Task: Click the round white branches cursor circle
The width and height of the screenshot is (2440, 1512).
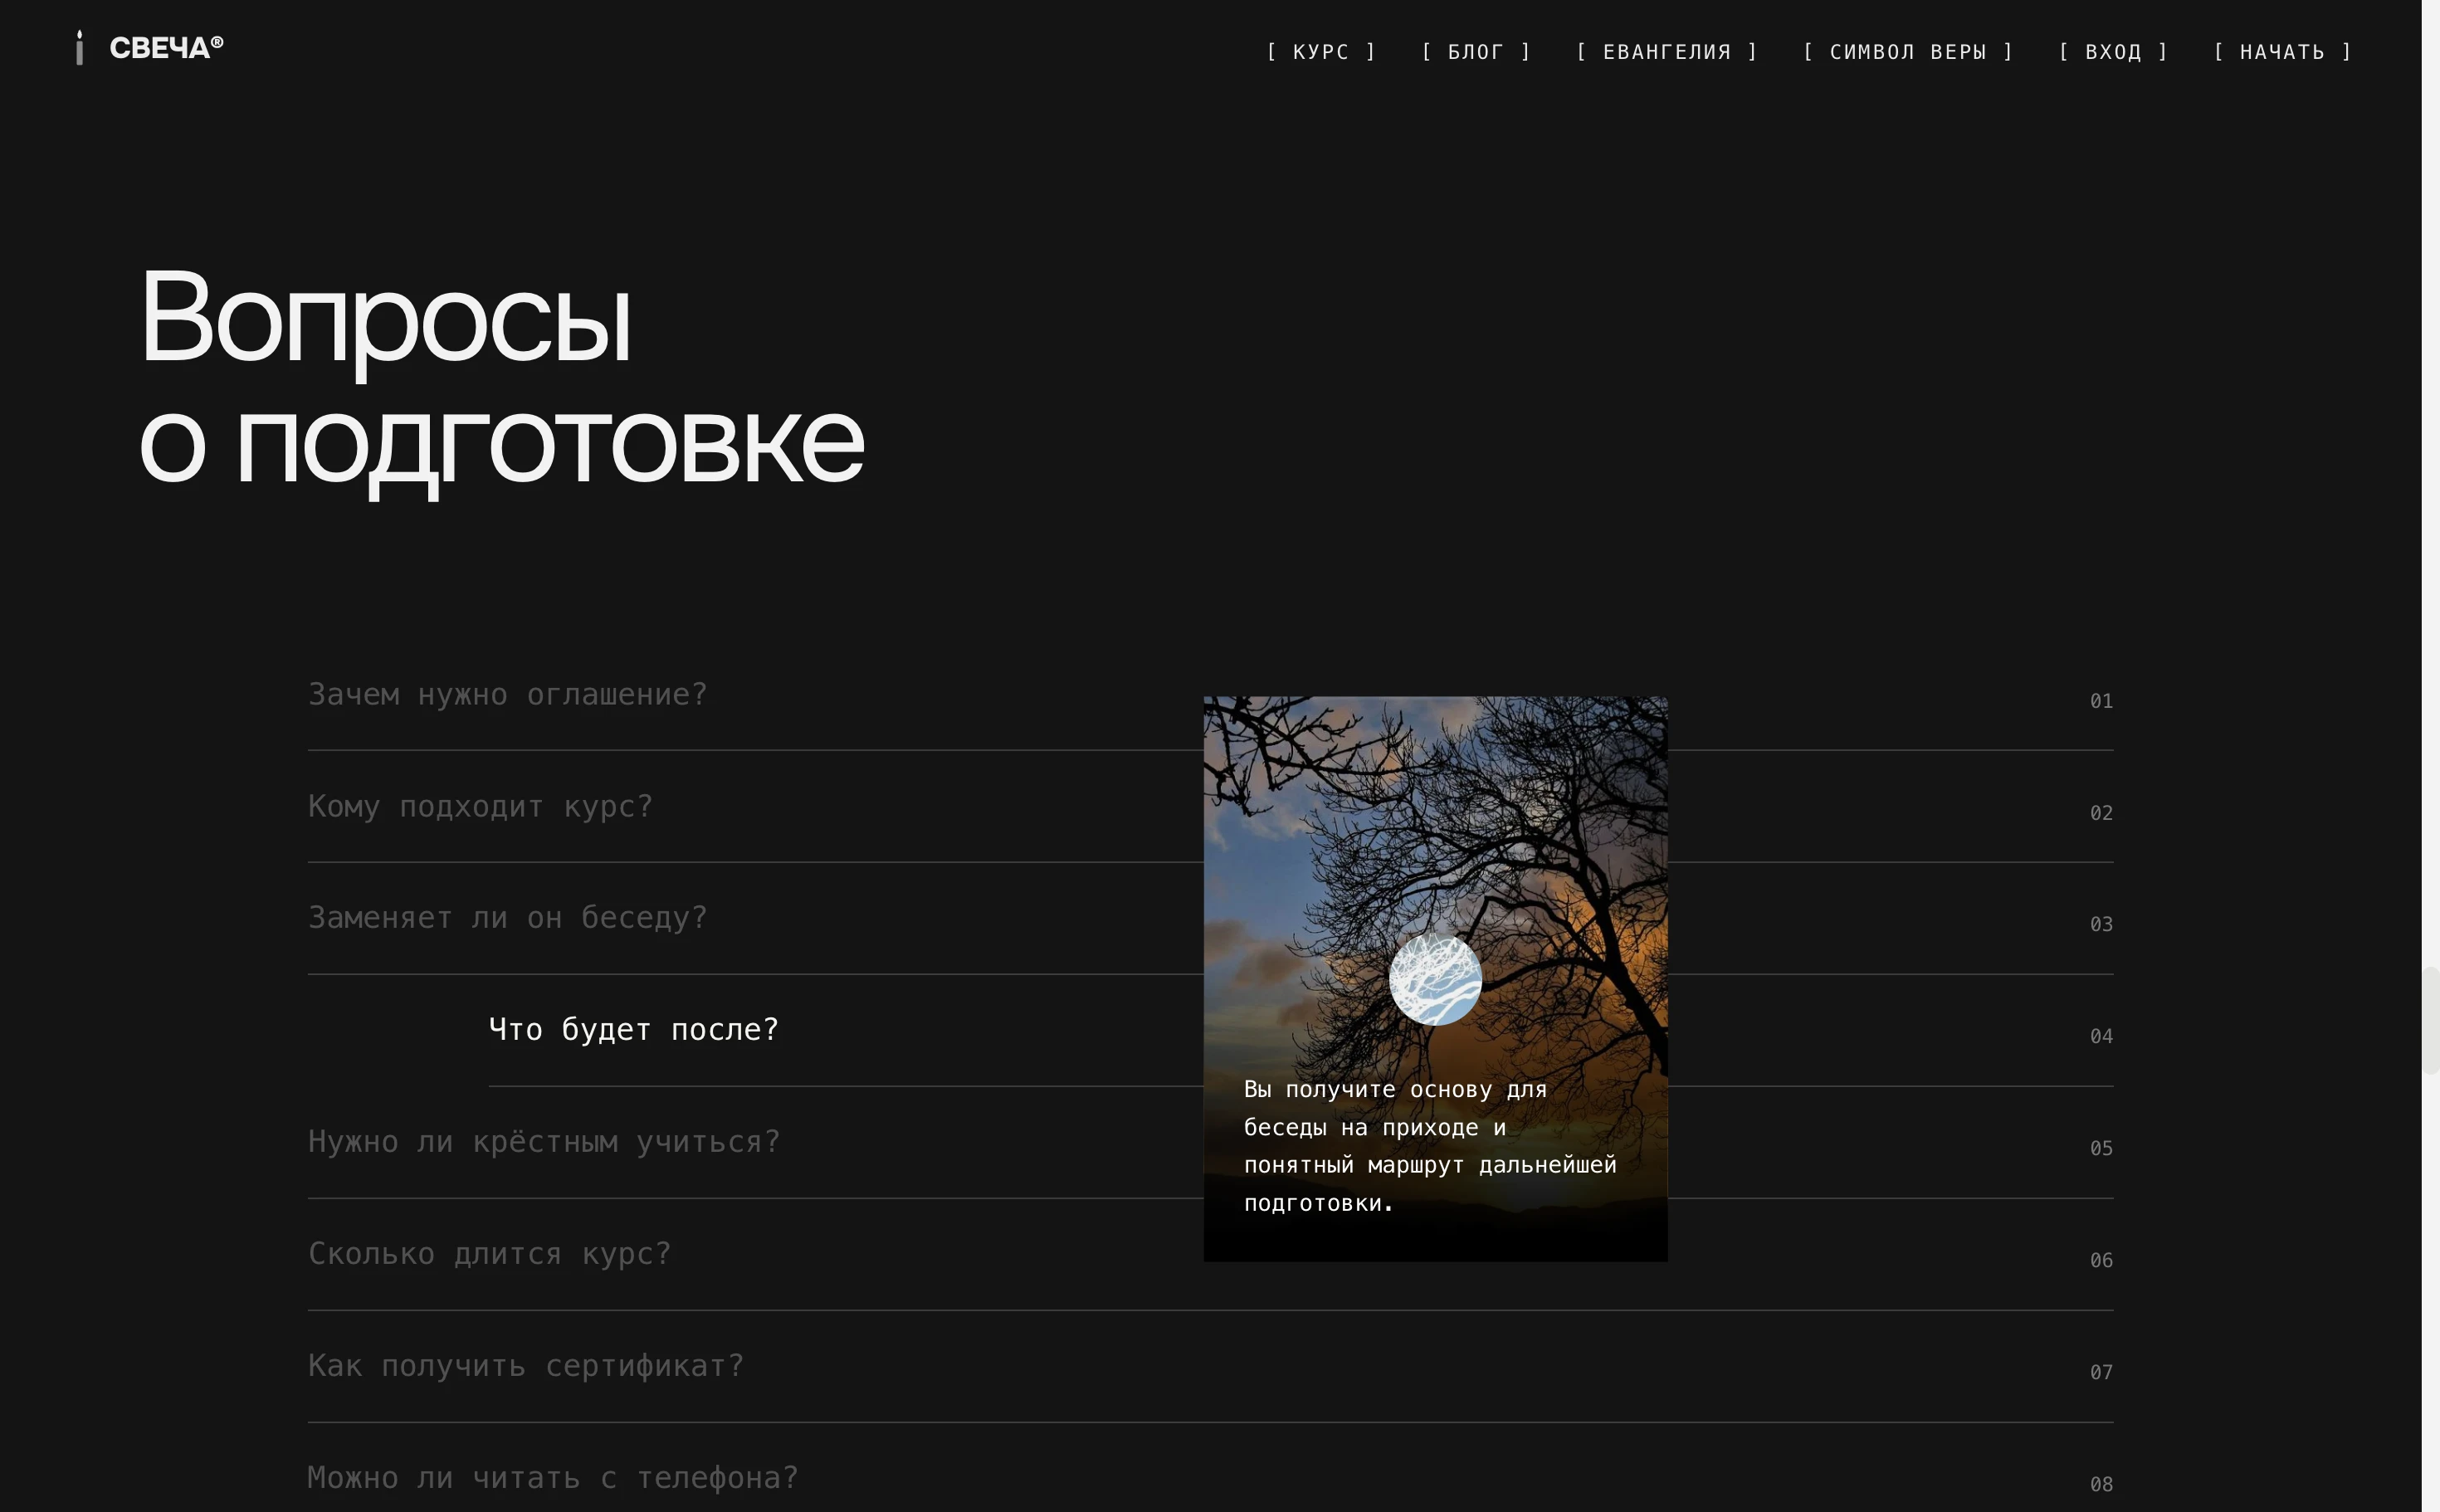Action: pos(1435,979)
